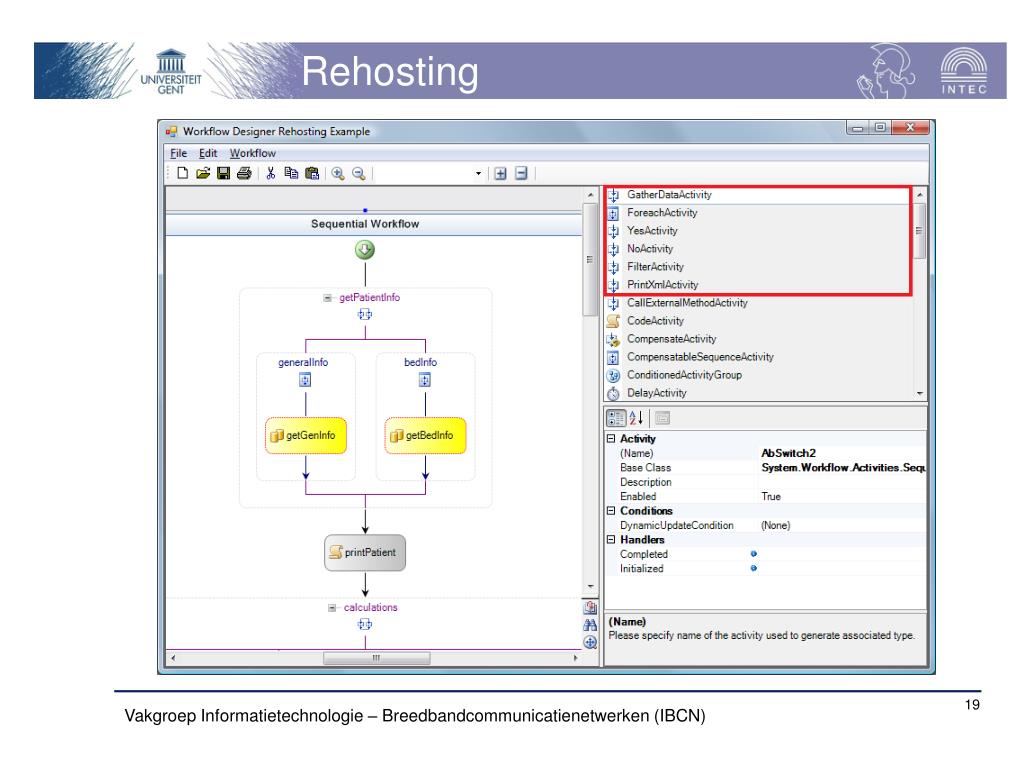
Task: Select CallExternalMethodActivity in the toolbox
Action: click(687, 303)
